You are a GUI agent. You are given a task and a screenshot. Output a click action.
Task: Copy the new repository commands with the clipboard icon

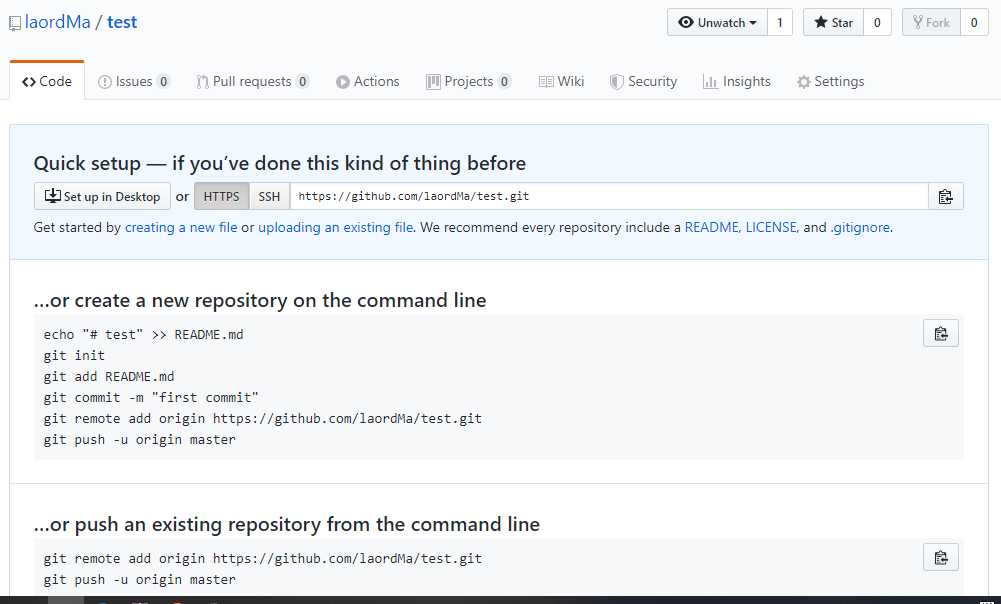click(940, 333)
